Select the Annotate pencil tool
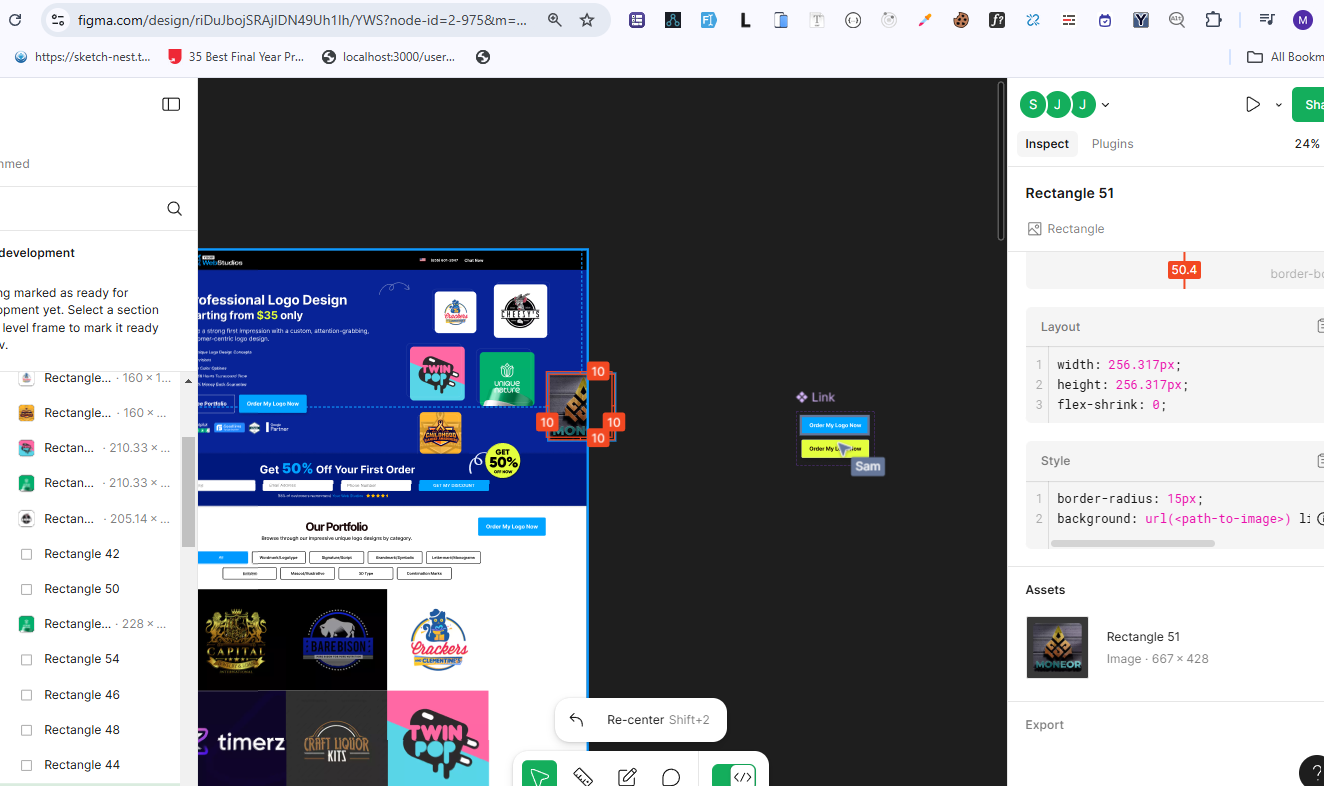 coord(627,777)
